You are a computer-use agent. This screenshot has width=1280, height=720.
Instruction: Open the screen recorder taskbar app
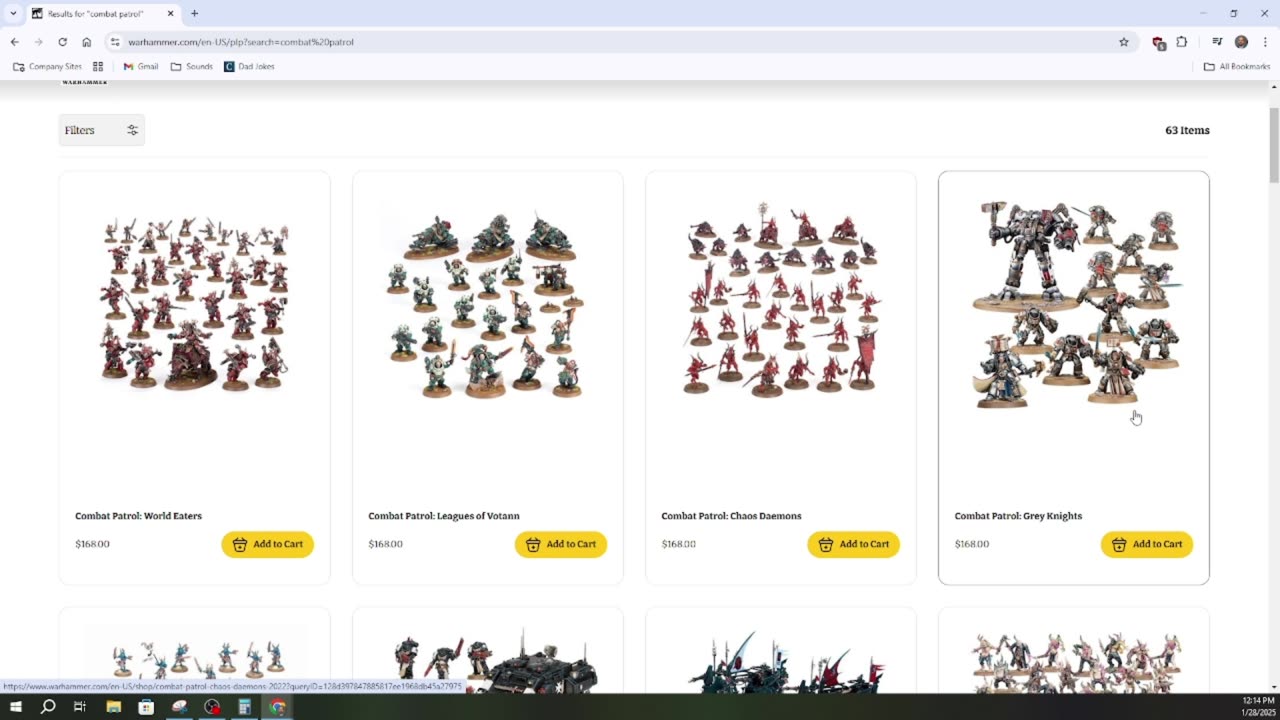212,707
